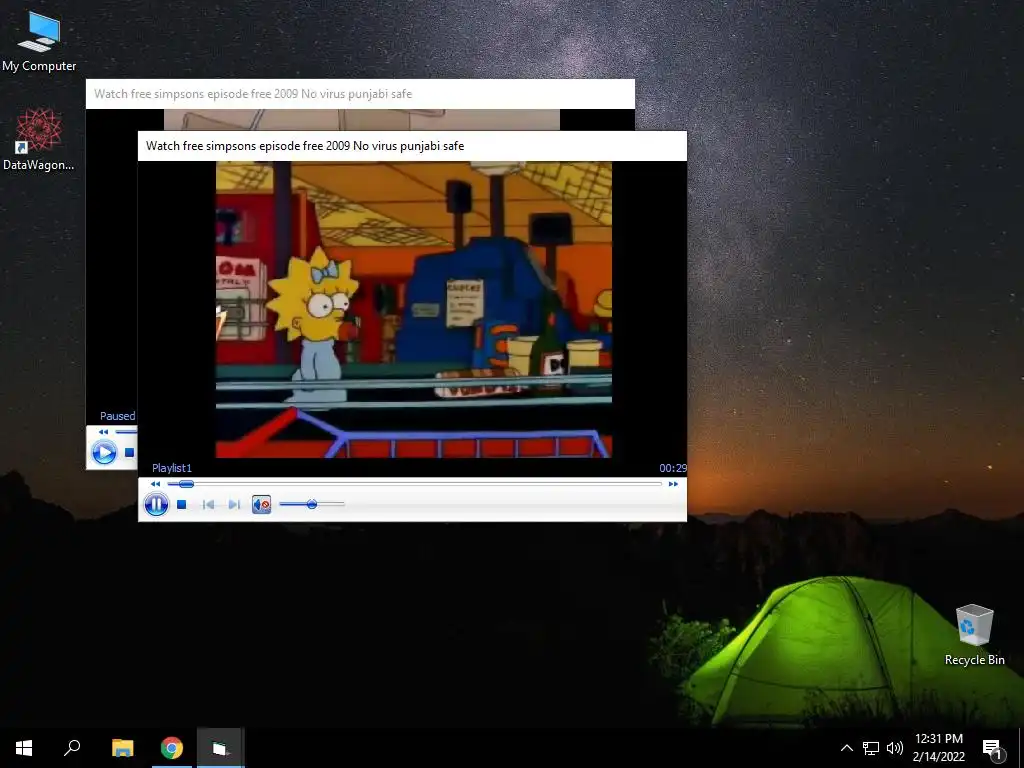Open network status tray icon
This screenshot has width=1024, height=768.
tap(871, 748)
